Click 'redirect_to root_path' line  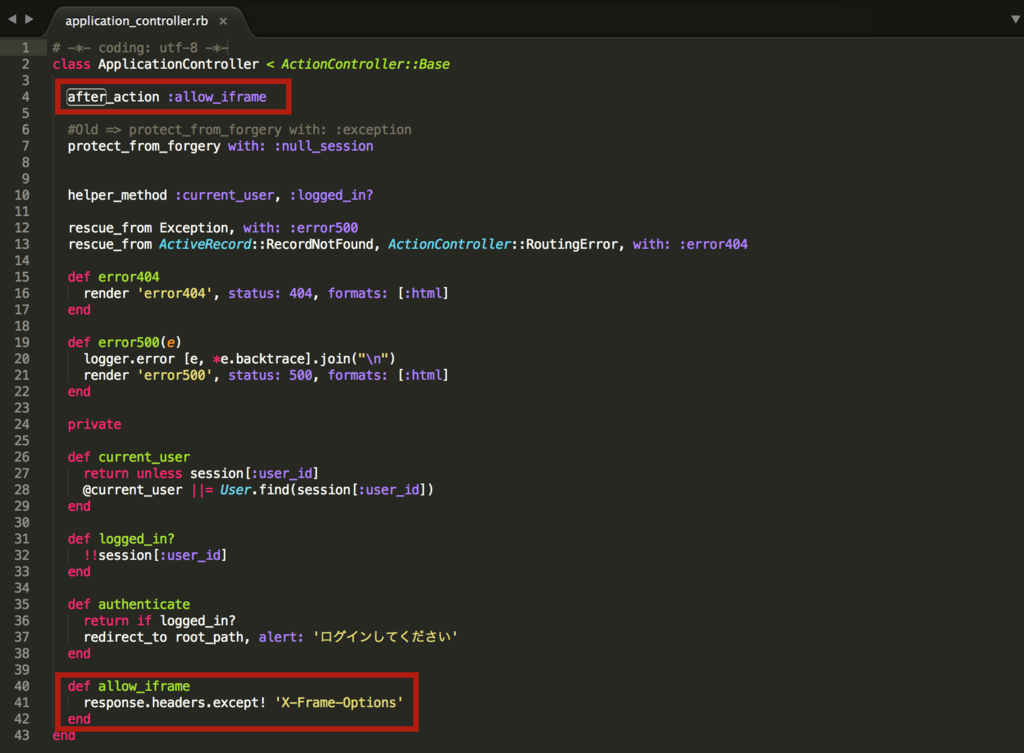point(270,637)
